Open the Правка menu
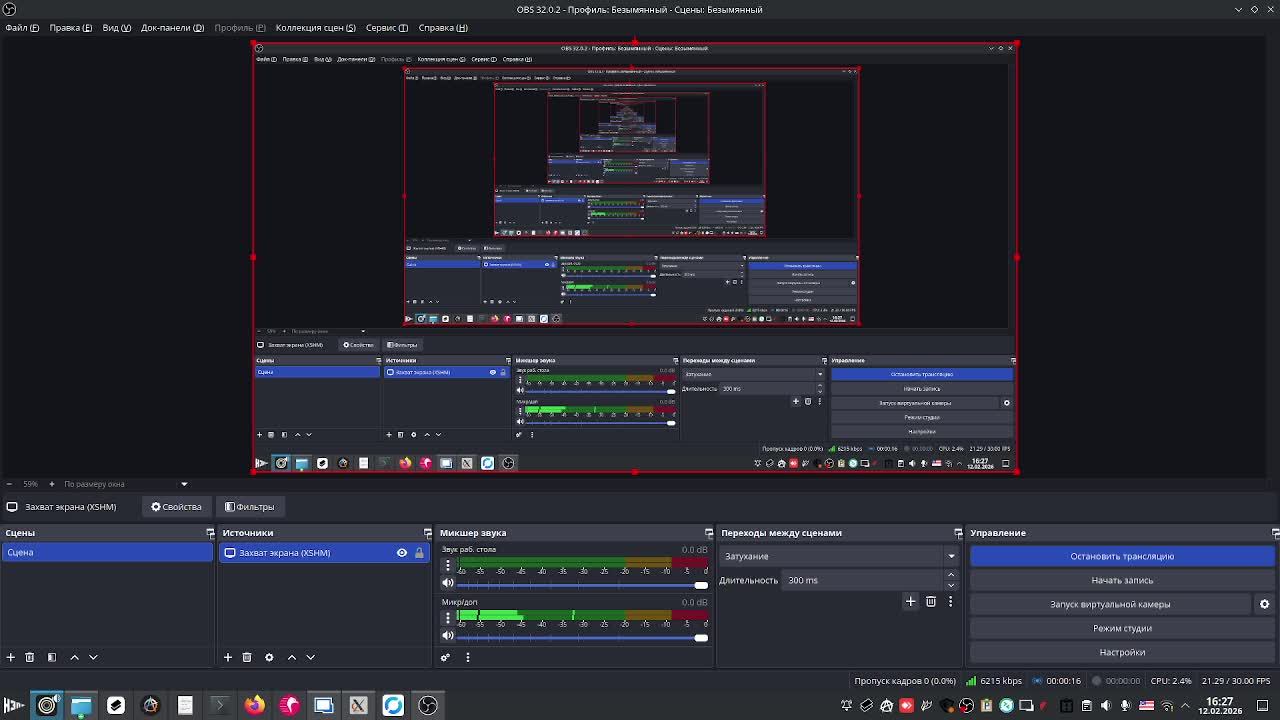The image size is (1280, 720). point(70,28)
